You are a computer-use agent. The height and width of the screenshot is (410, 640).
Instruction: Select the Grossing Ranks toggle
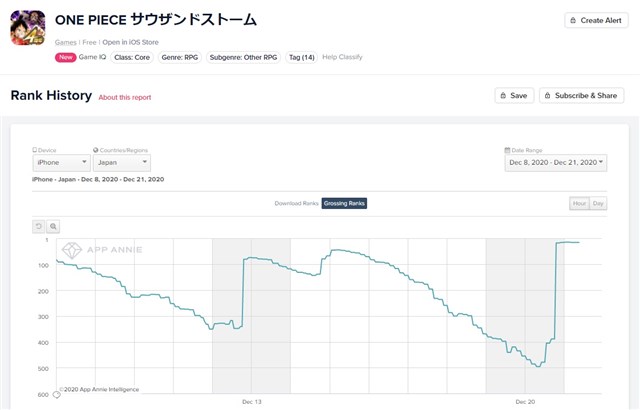pos(344,203)
